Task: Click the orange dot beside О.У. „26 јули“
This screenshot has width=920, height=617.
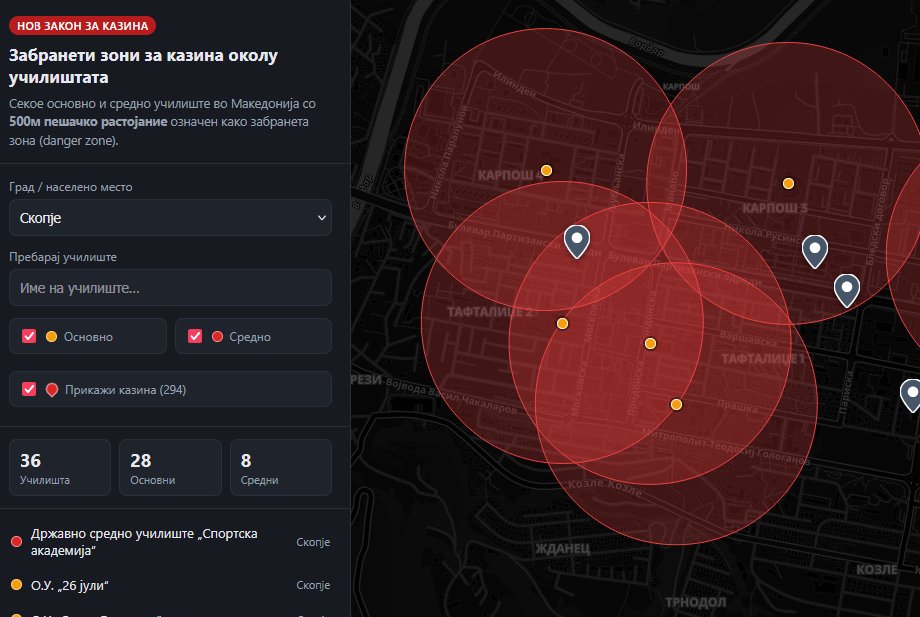Action: coord(16,584)
